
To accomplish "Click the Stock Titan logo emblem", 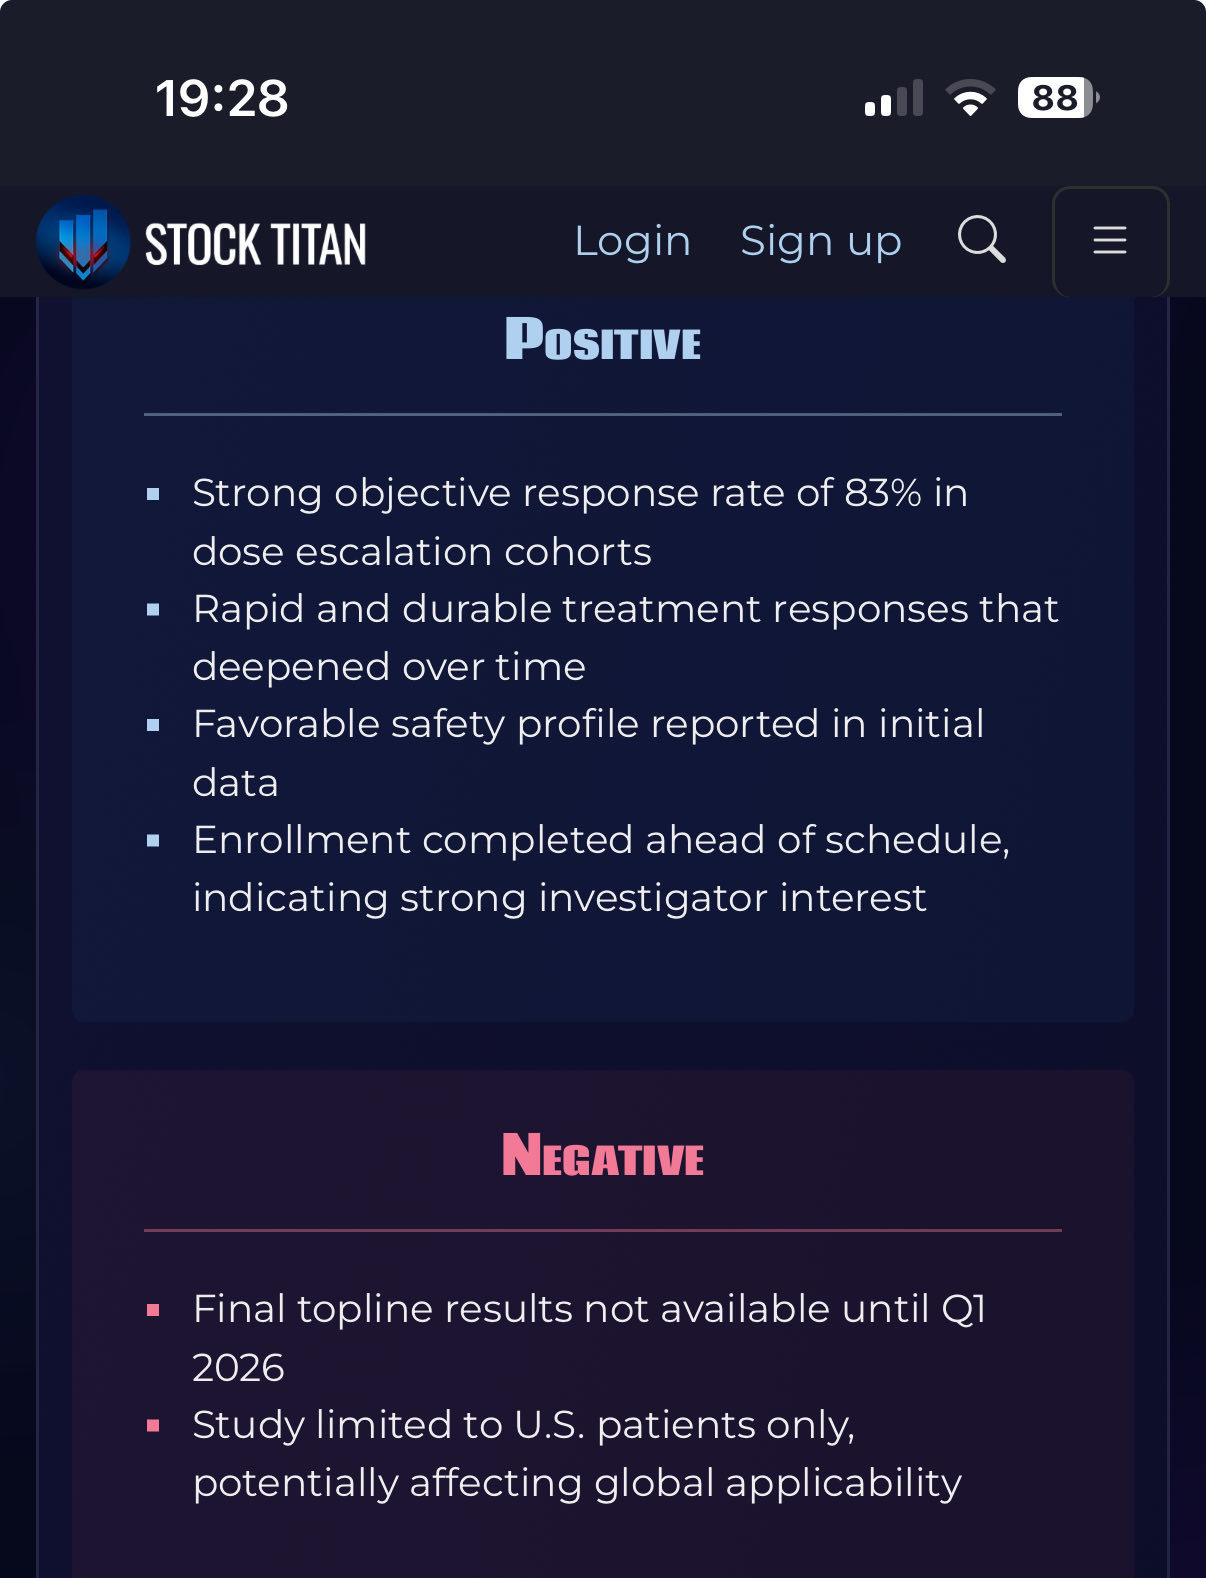I will (x=83, y=242).
